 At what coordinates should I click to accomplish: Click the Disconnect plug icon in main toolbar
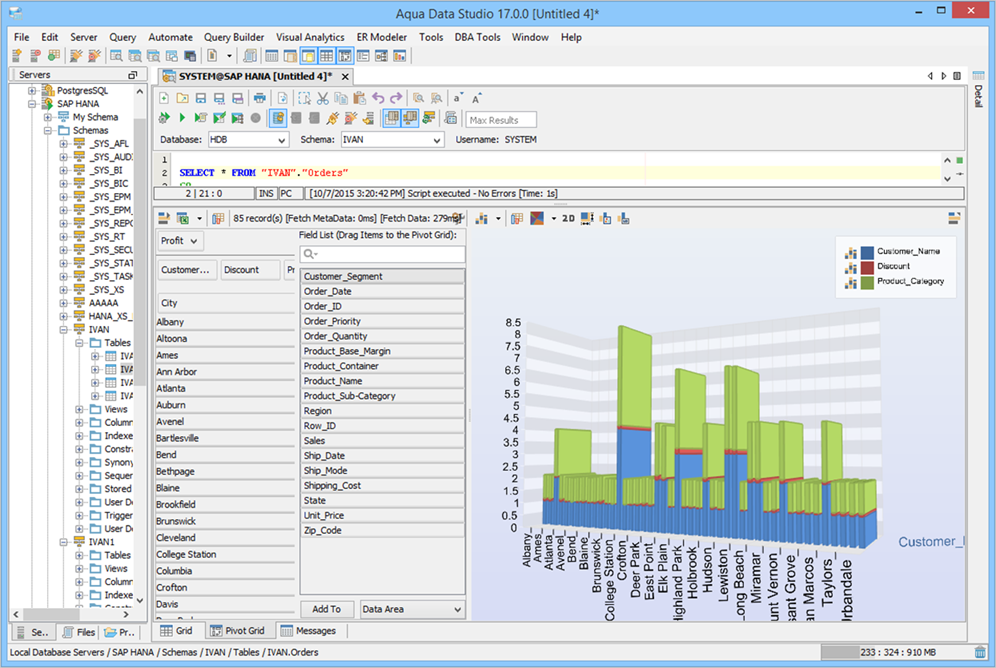click(x=94, y=56)
